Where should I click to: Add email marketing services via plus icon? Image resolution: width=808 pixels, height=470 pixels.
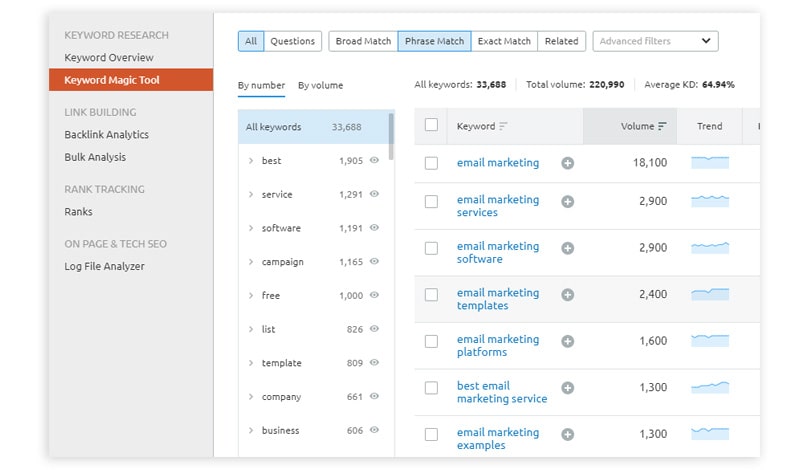point(568,201)
